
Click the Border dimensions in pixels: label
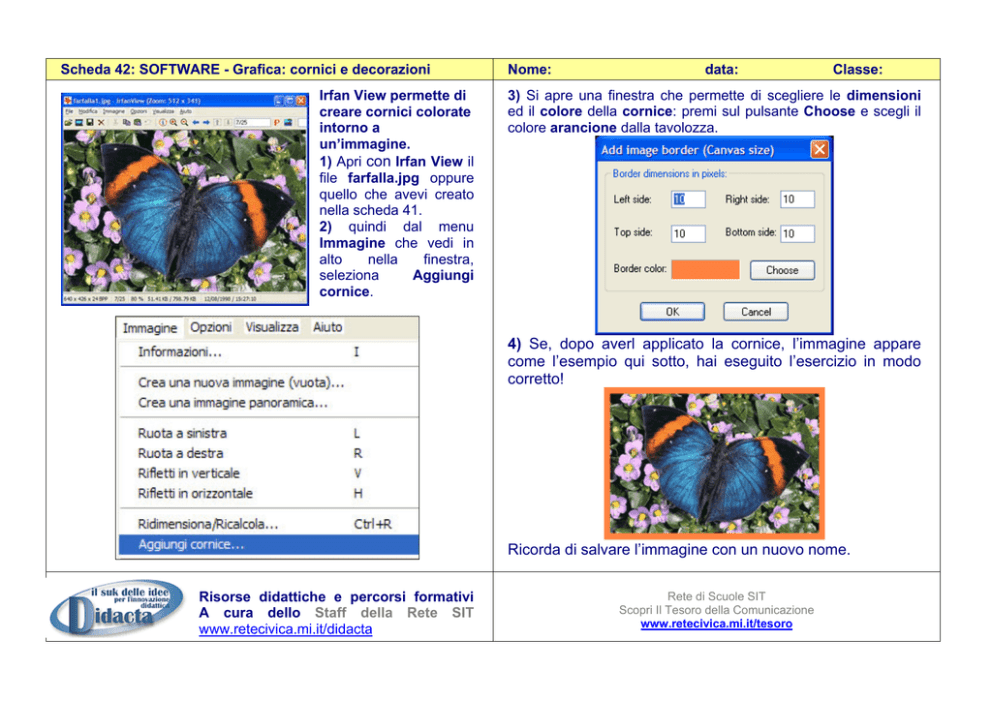pyautogui.click(x=669, y=173)
